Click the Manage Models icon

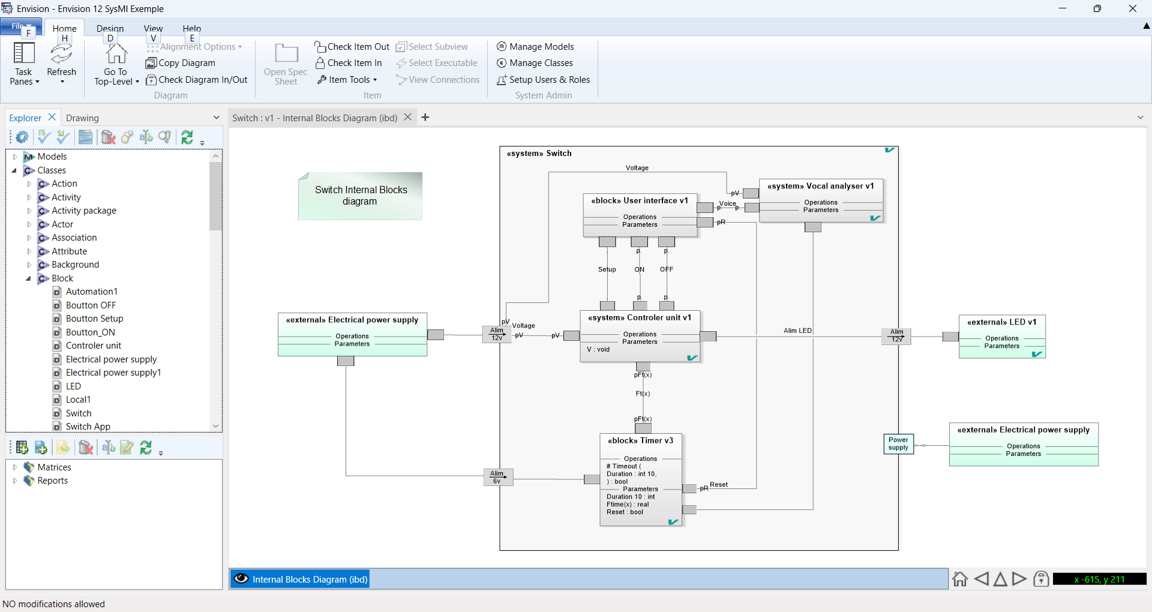tap(502, 47)
